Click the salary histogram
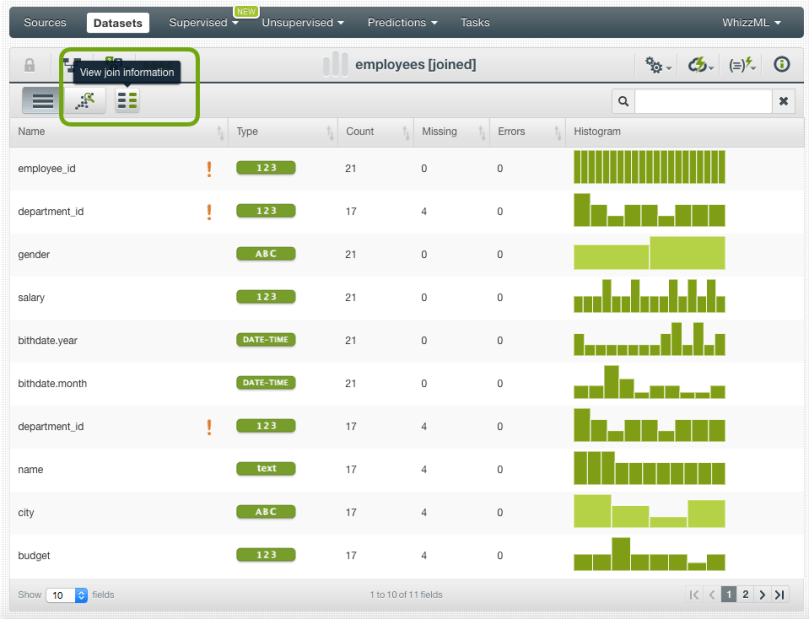Image resolution: width=809 pixels, height=619 pixels. point(649,297)
